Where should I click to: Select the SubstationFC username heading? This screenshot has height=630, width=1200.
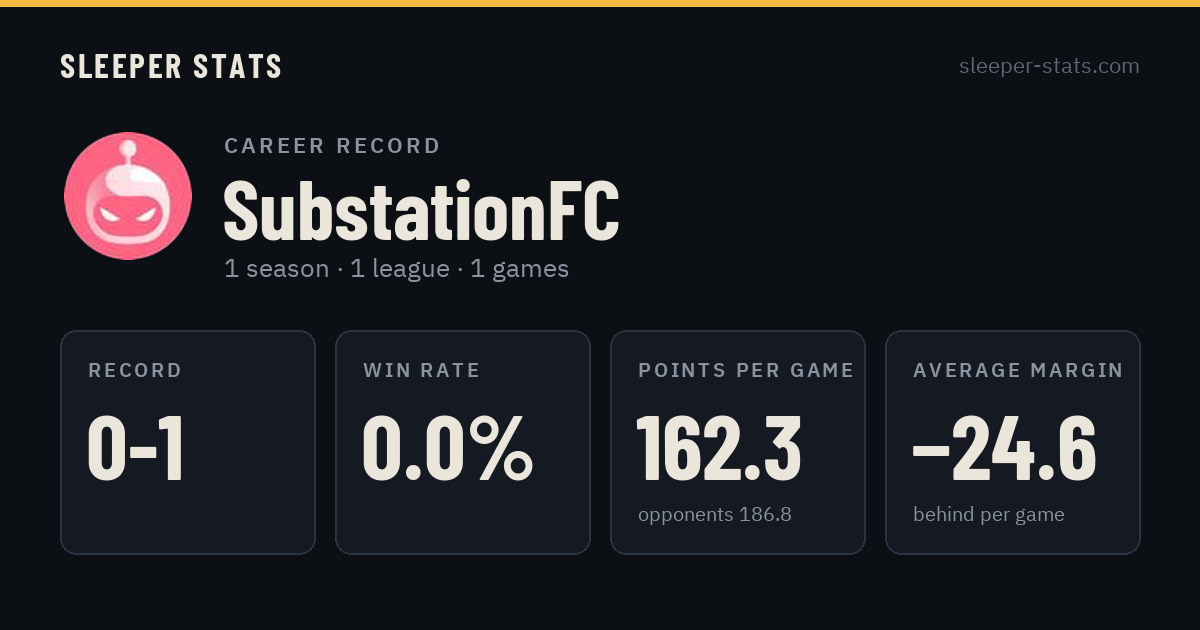[421, 210]
